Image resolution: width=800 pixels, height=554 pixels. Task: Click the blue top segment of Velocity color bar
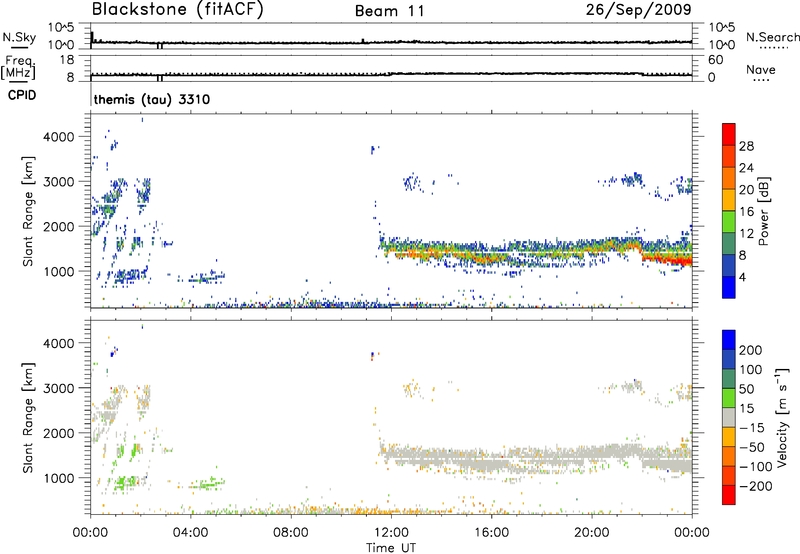click(x=729, y=340)
